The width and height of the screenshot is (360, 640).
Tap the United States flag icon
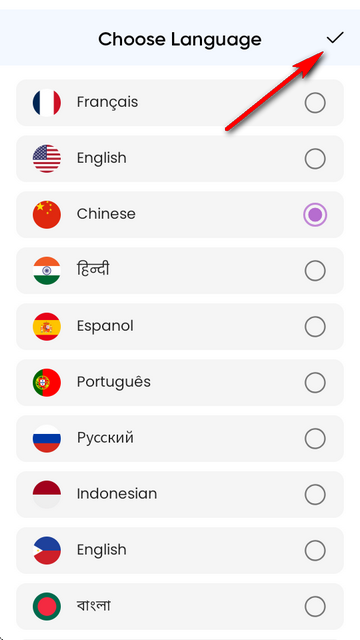pyautogui.click(x=47, y=158)
